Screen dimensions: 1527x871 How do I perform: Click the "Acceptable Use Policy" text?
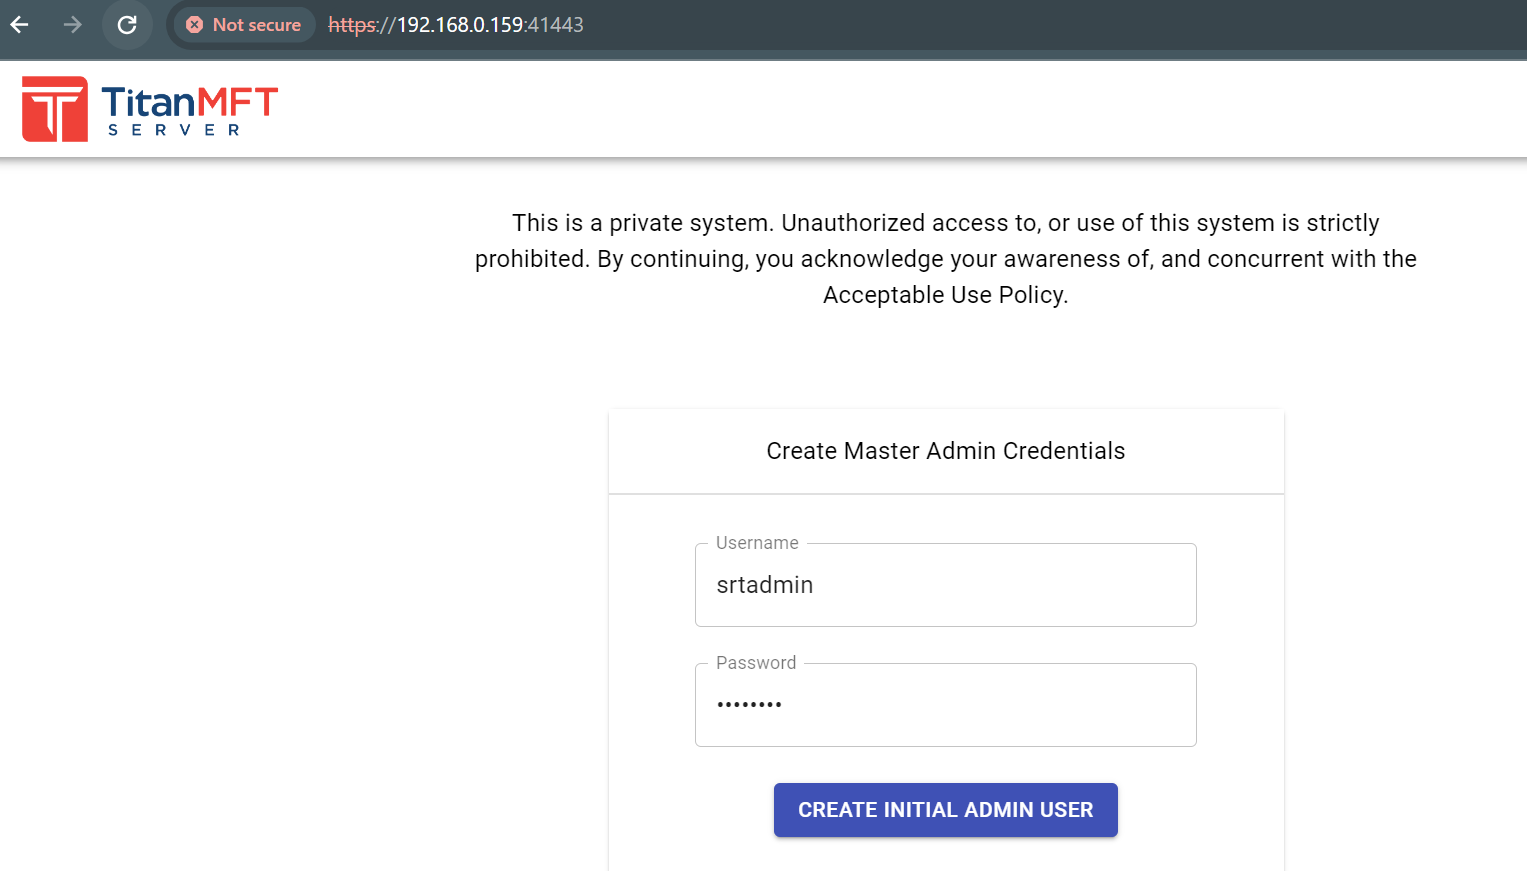point(943,295)
